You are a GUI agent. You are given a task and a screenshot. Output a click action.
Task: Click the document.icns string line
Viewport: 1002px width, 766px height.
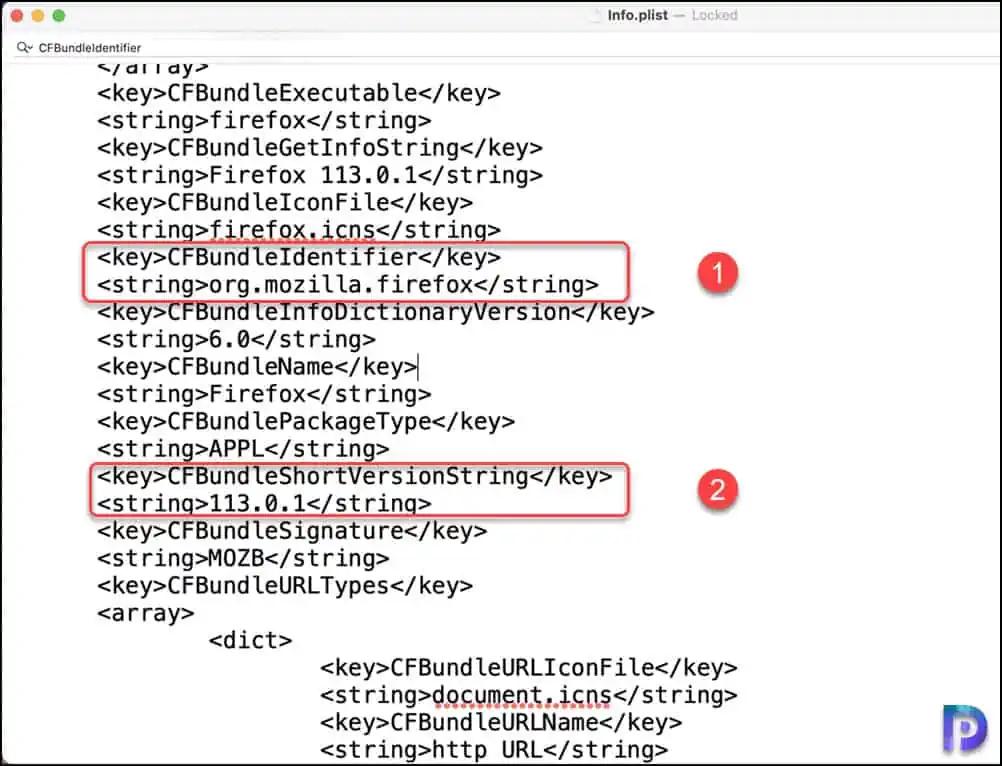528,696
